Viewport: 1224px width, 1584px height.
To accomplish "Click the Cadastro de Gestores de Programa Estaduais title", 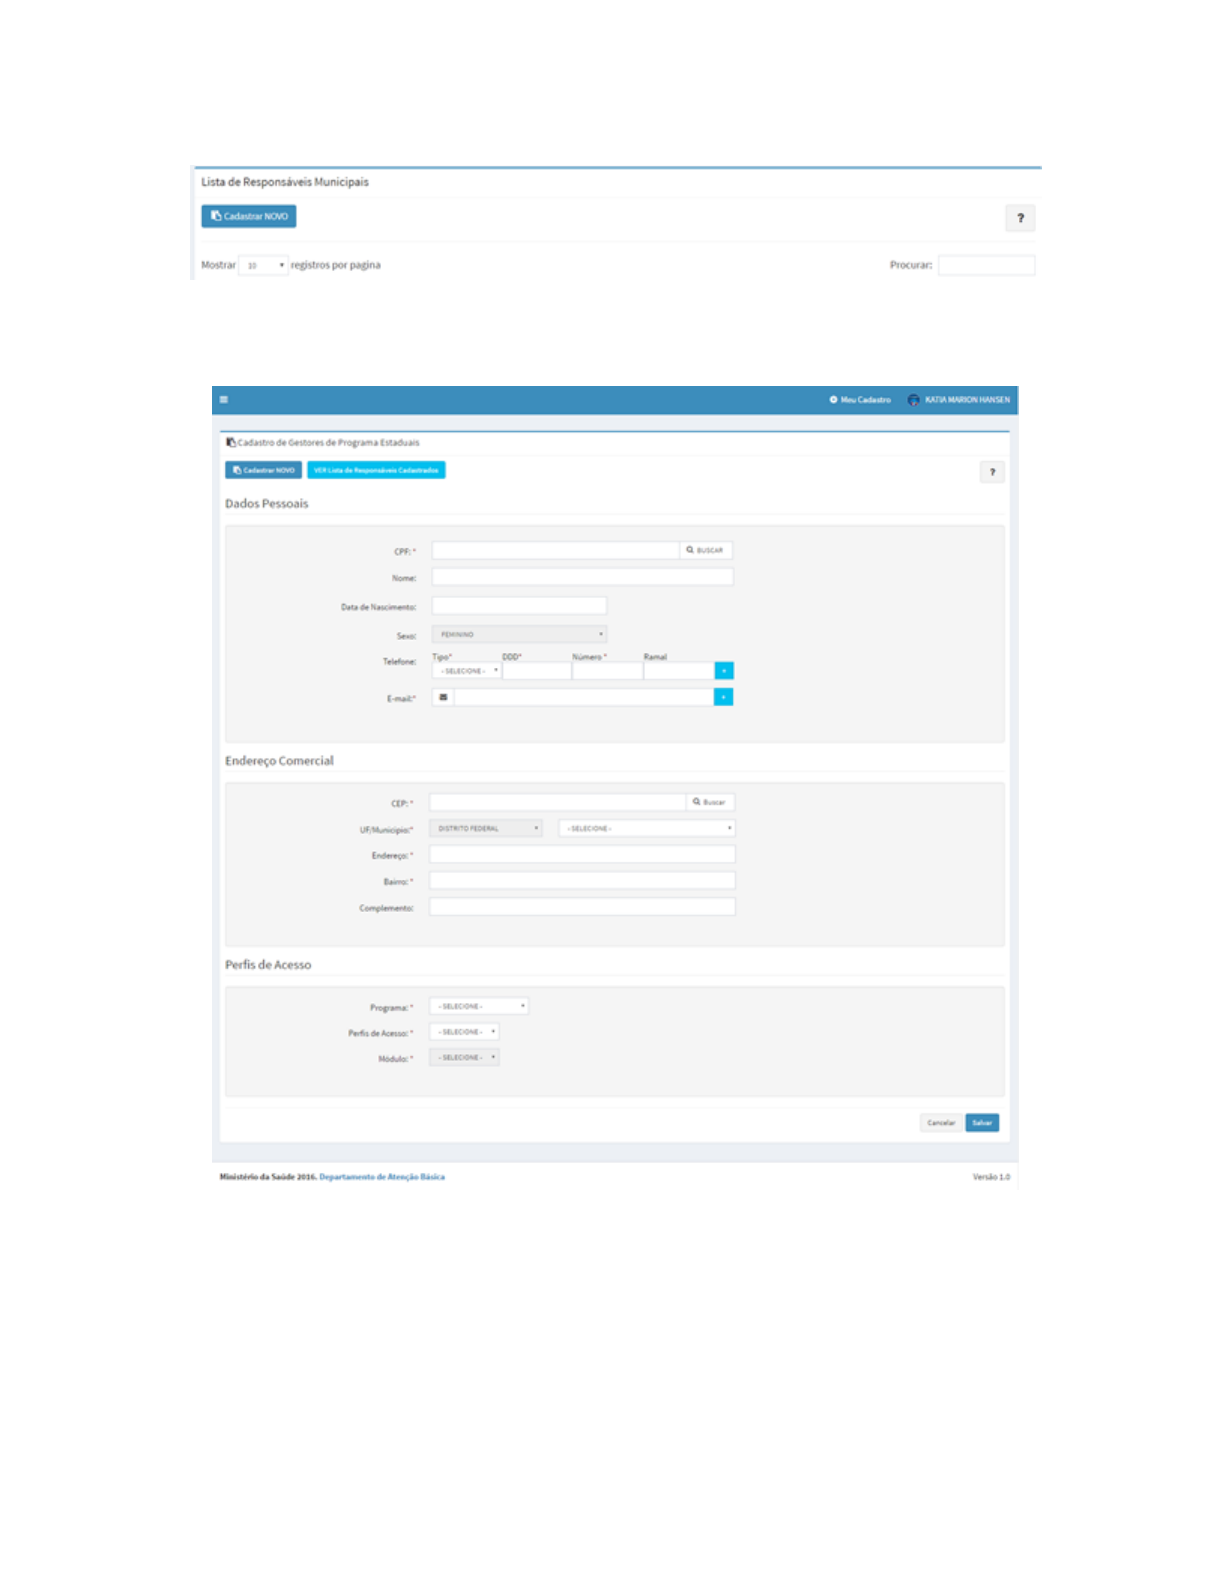I will click(328, 442).
